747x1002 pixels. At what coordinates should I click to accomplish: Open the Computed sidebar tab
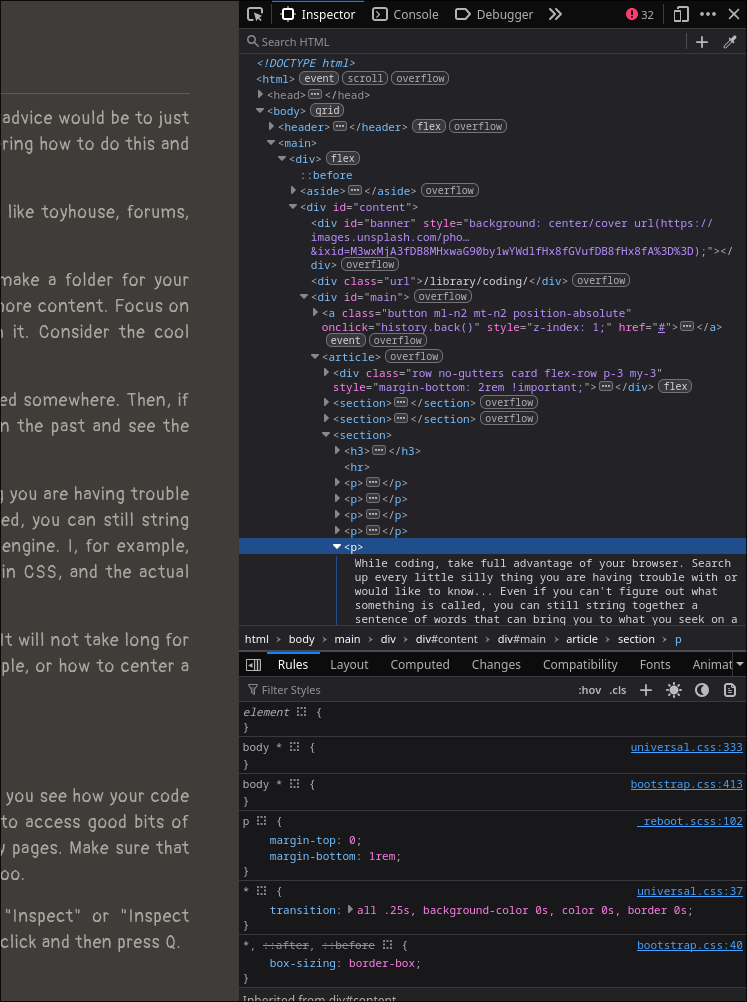[x=420, y=665]
